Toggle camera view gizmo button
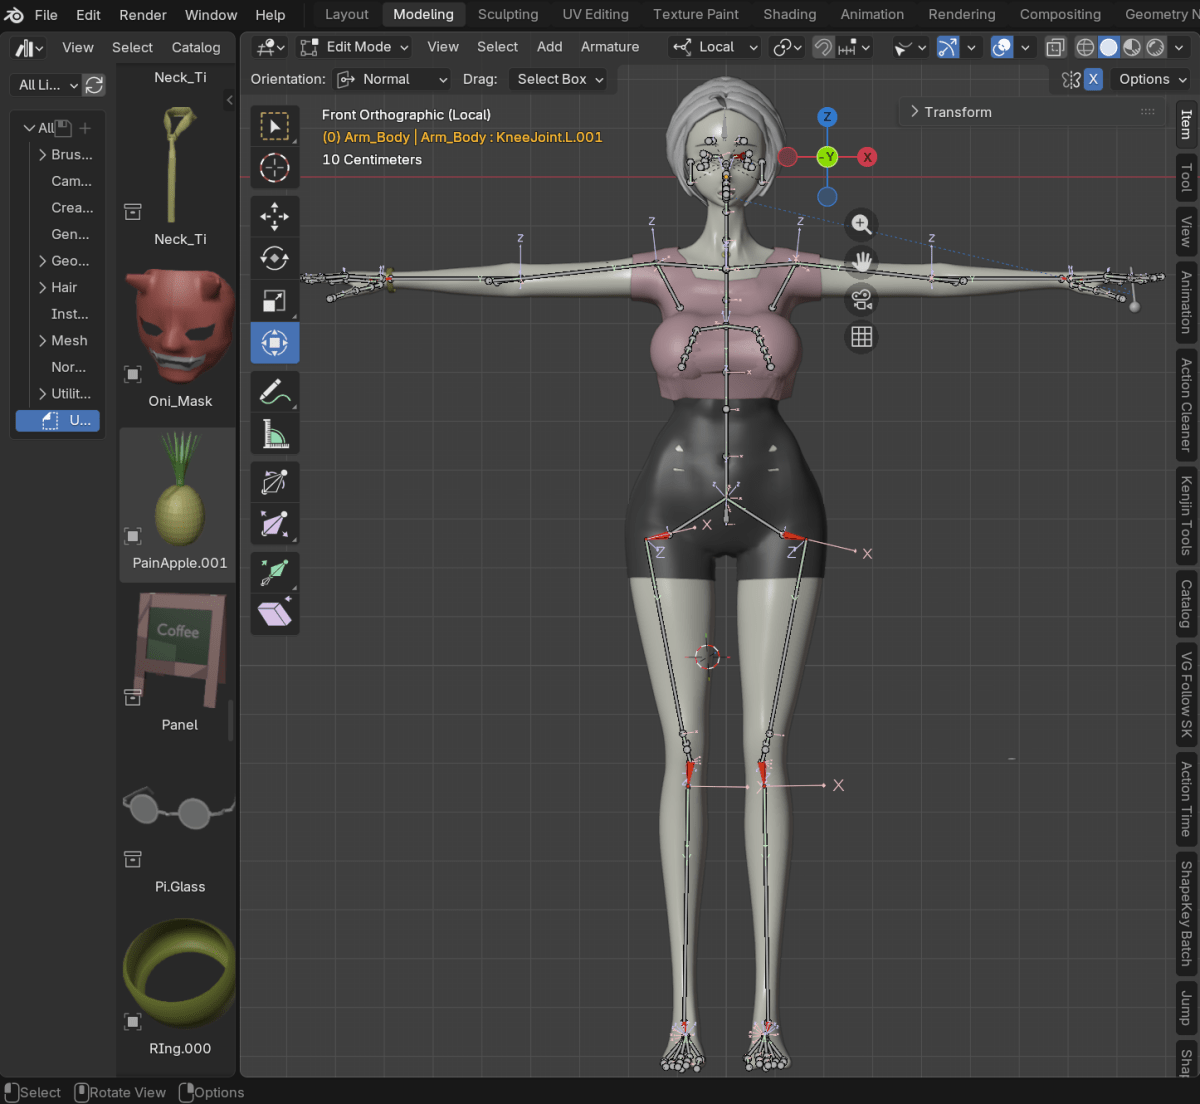Screen dimensions: 1200x1104 861,299
